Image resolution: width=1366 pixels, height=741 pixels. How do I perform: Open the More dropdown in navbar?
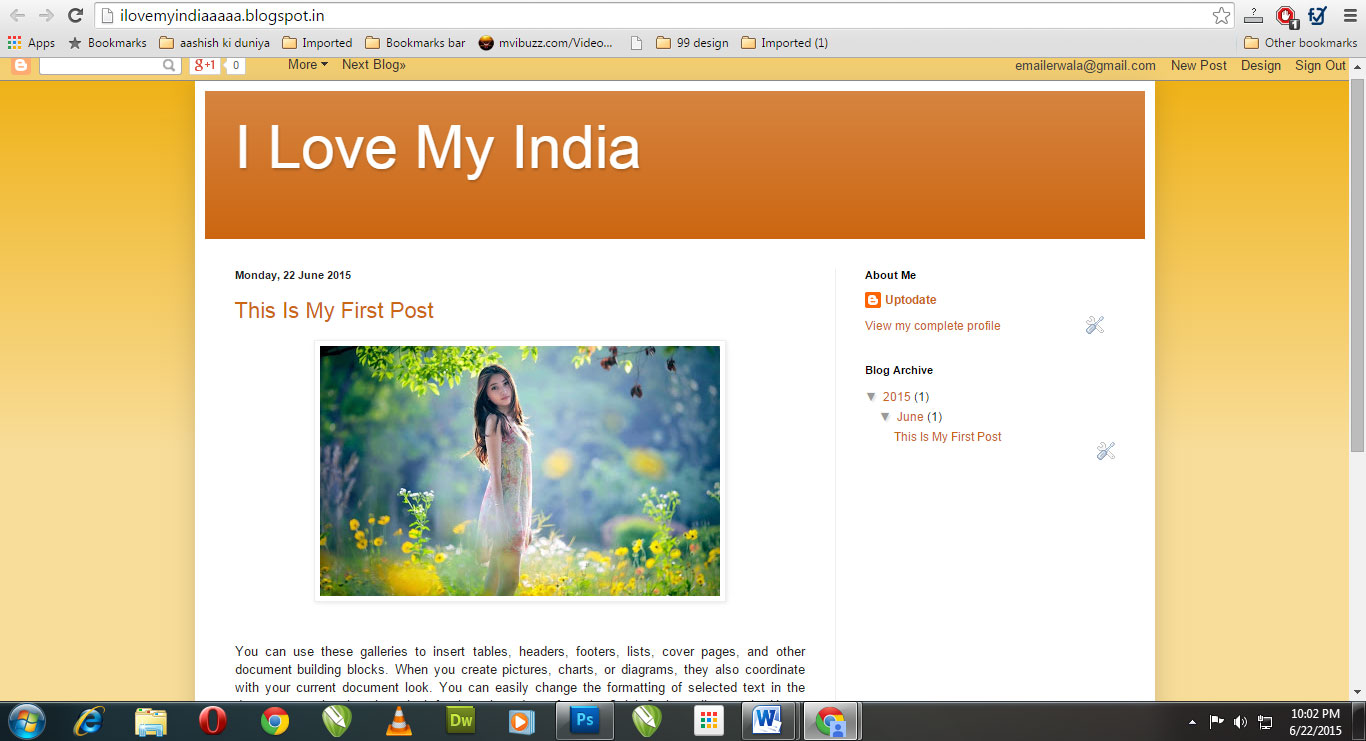(x=308, y=65)
